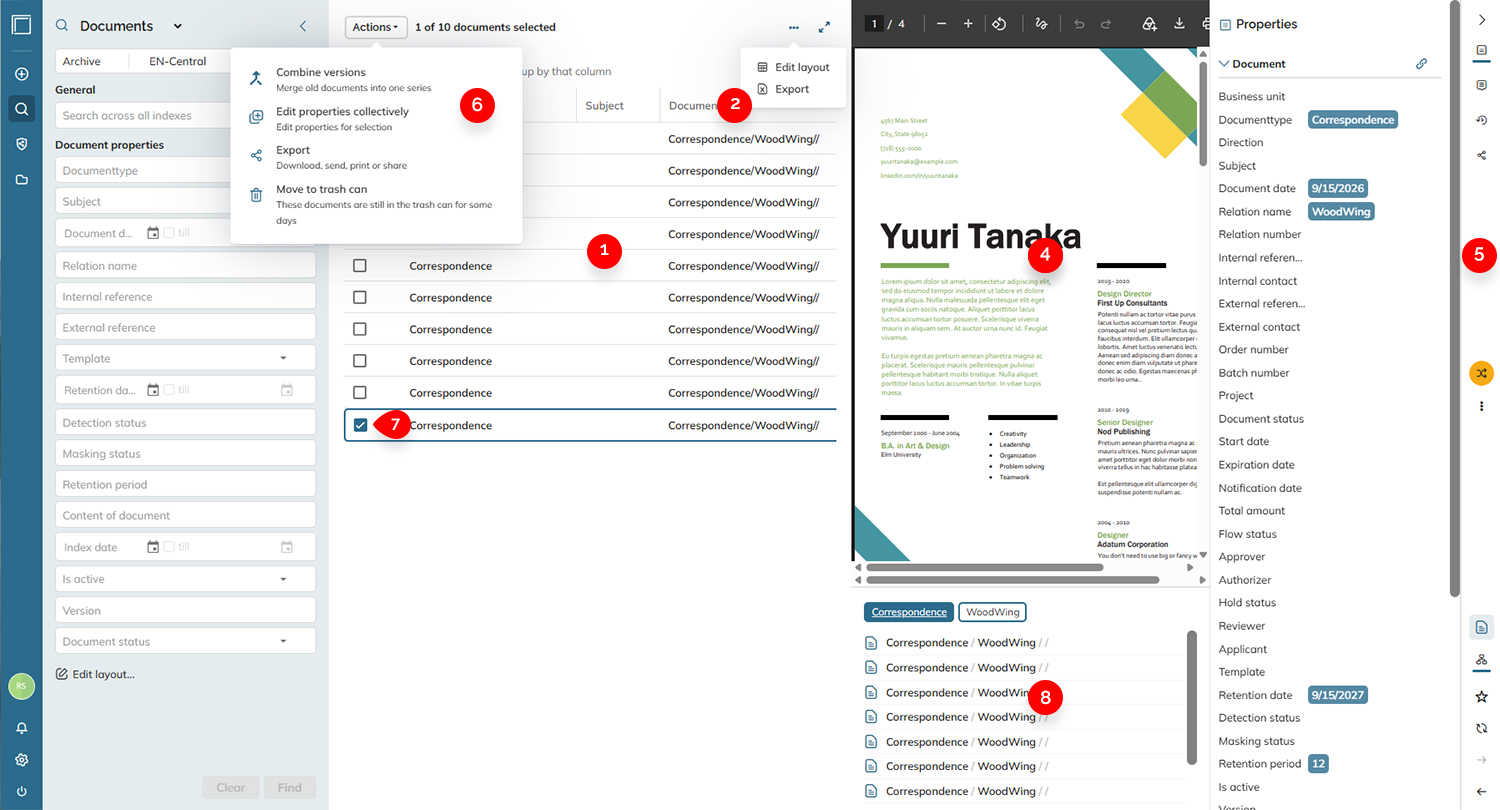
Task: Tick the Index date 'till' checkbox
Action: coord(169,547)
